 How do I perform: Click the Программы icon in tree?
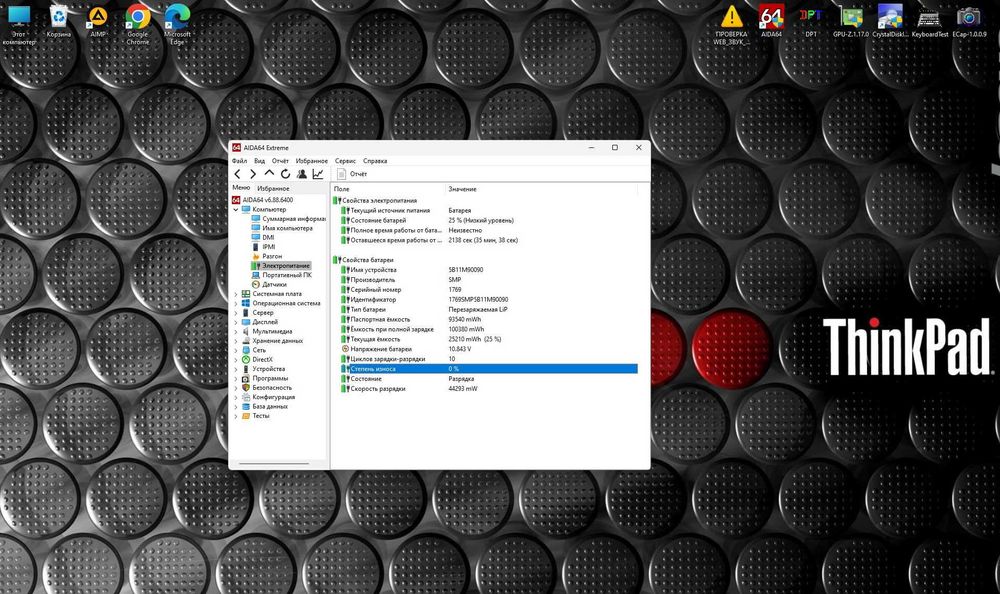(x=246, y=378)
